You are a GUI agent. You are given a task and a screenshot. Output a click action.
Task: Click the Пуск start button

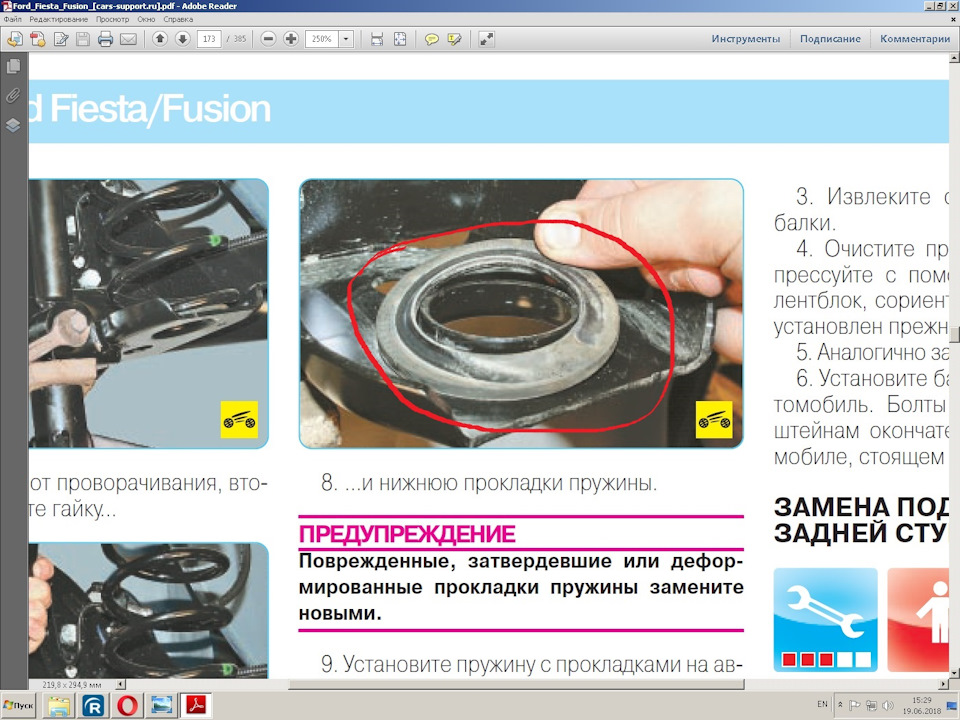pyautogui.click(x=18, y=705)
